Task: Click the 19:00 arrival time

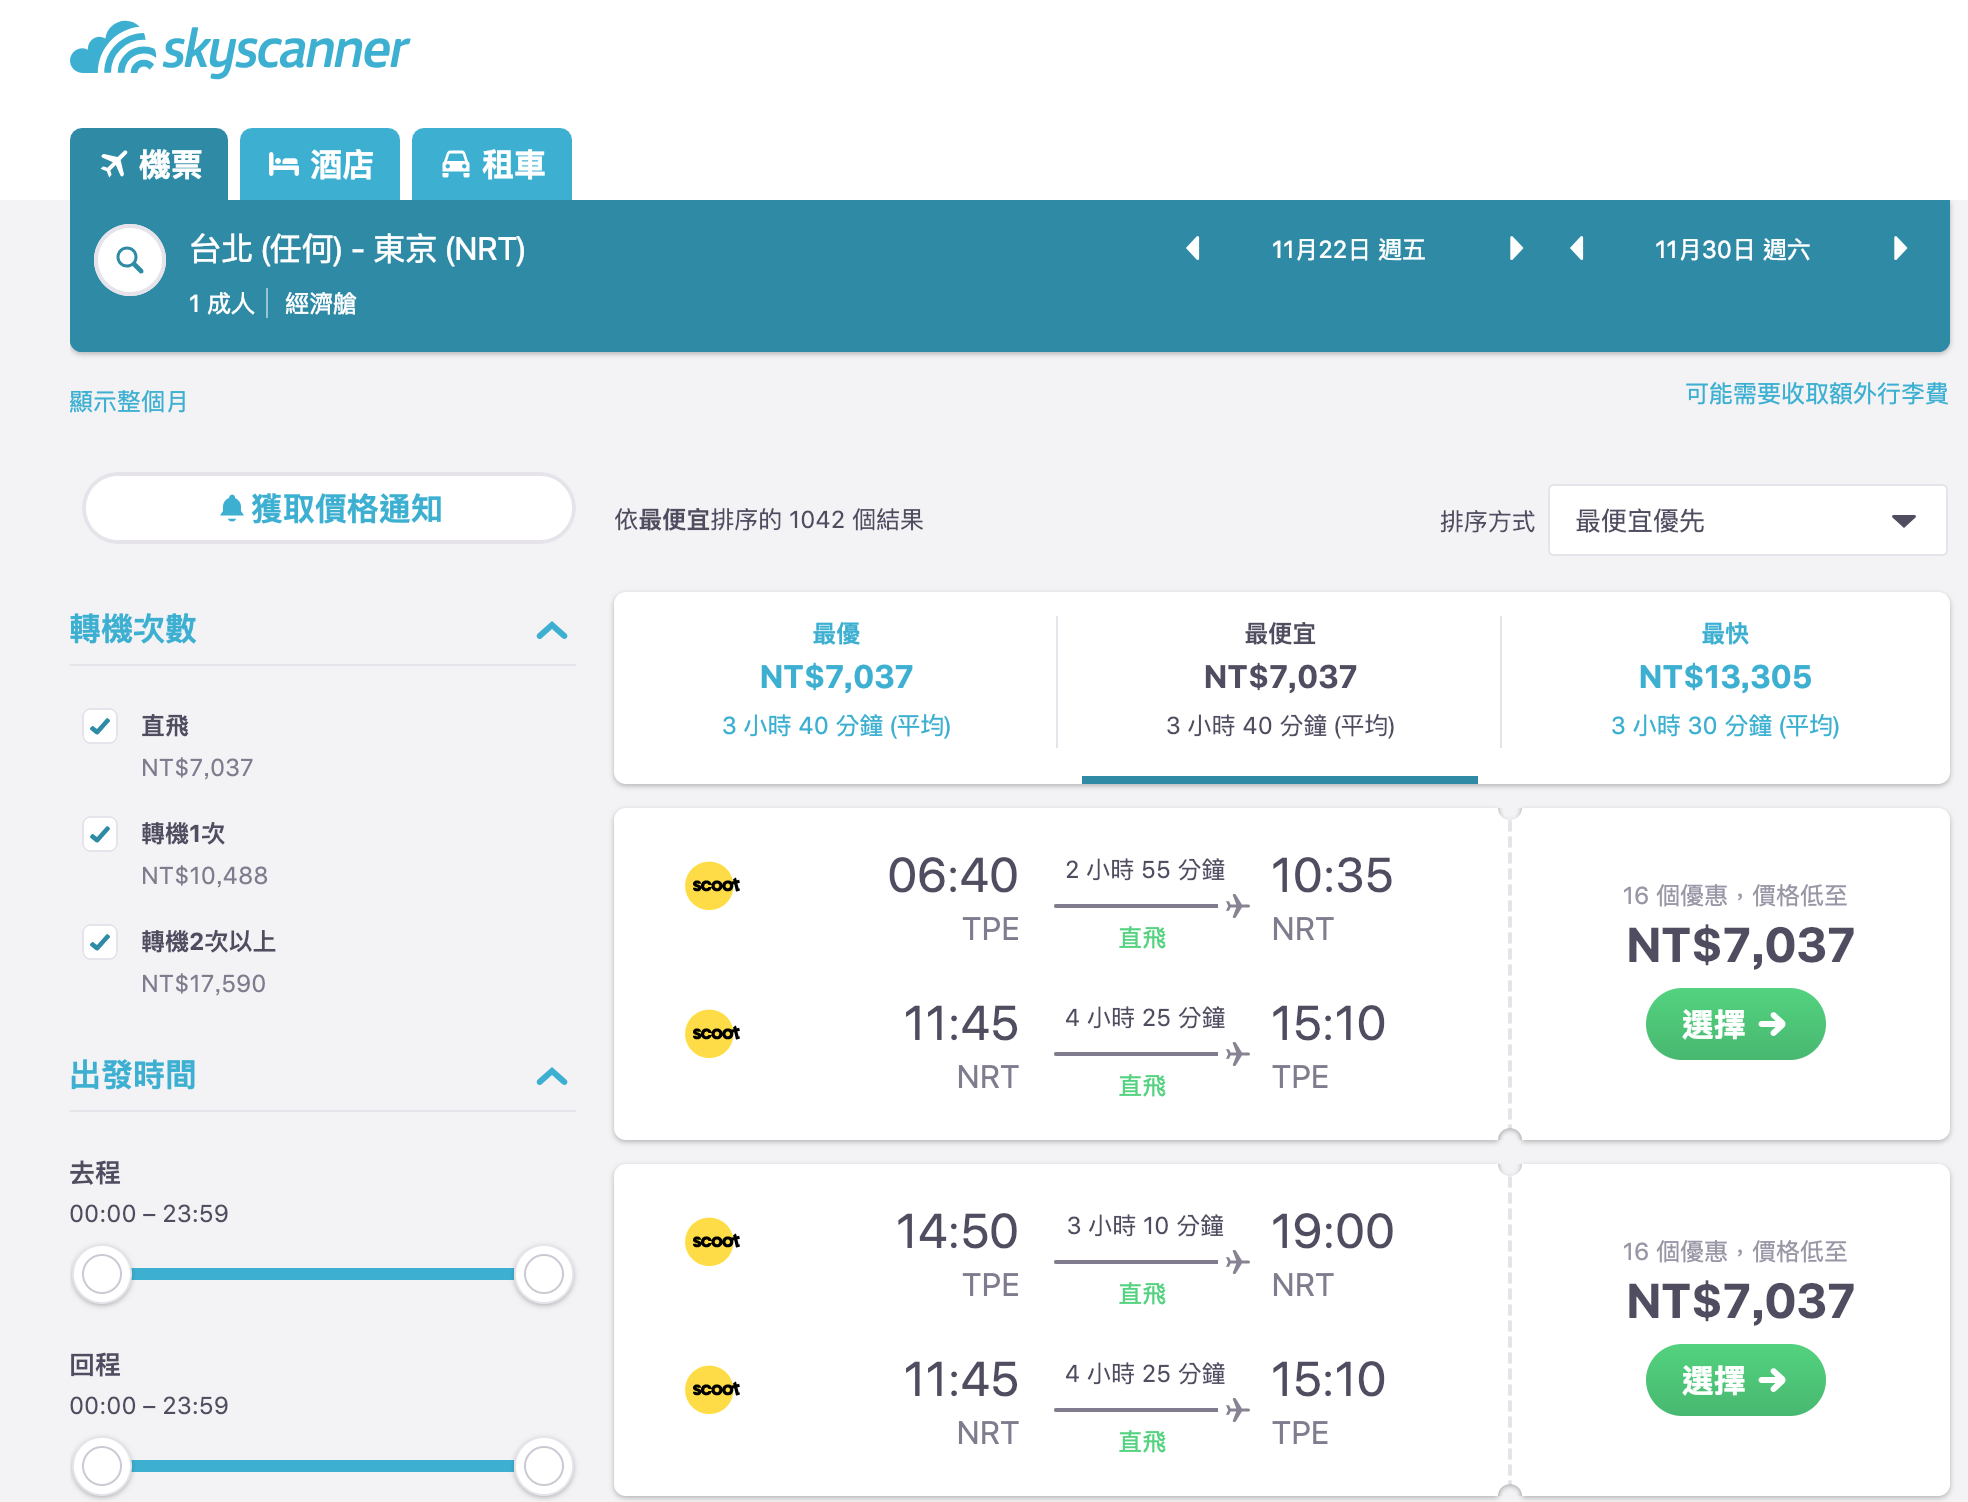Action: 1332,1231
